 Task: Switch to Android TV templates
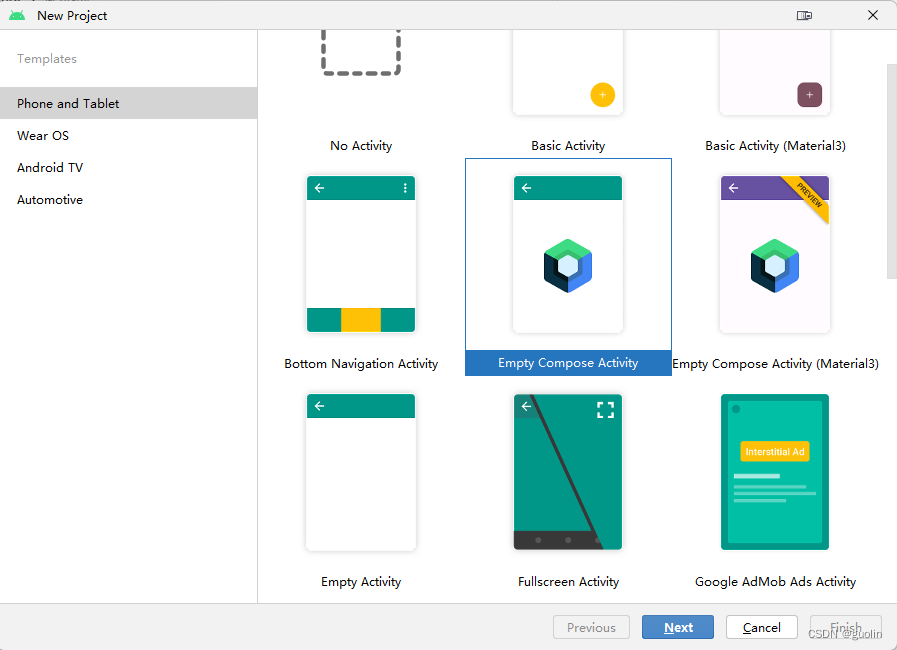pyautogui.click(x=128, y=168)
